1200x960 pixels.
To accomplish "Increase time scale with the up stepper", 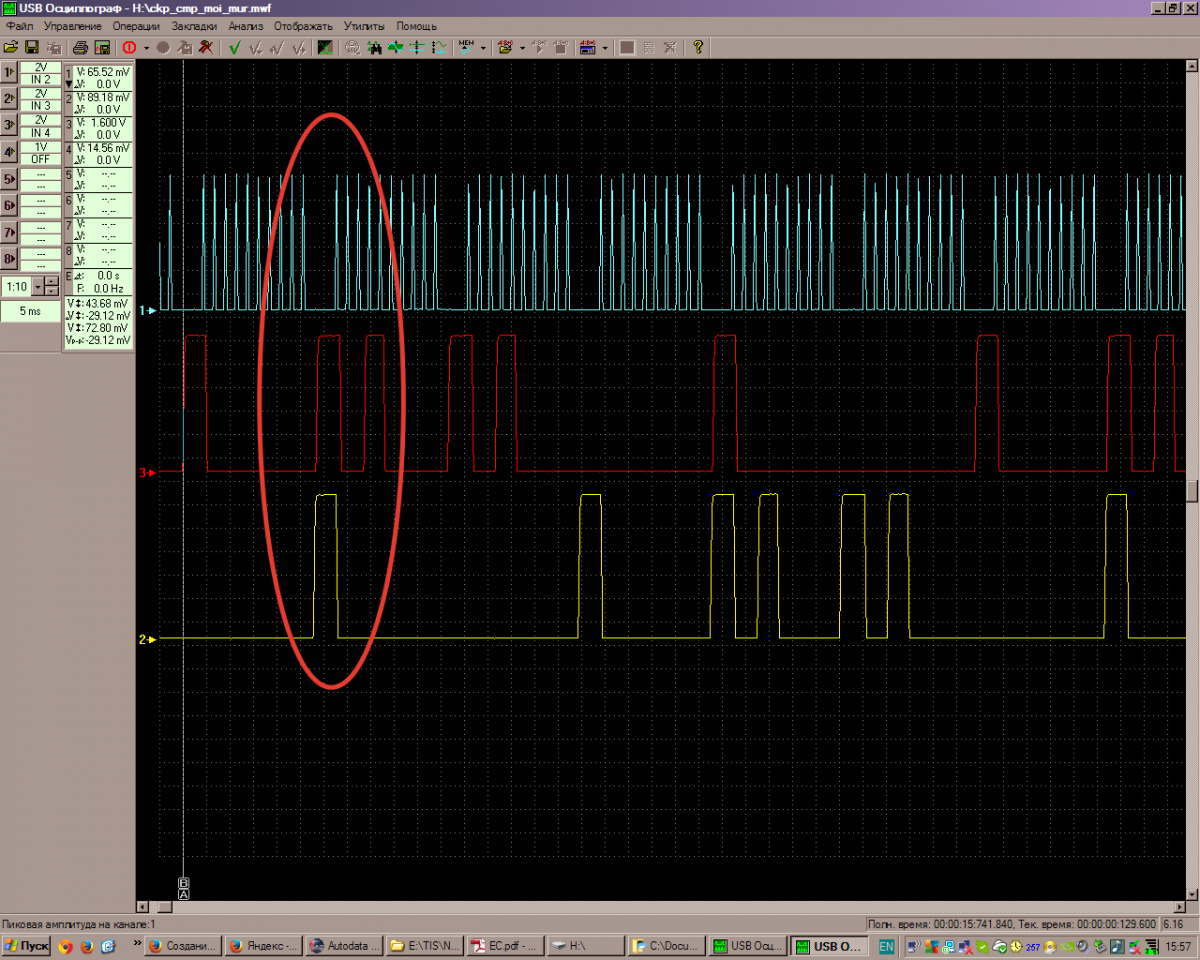I will (x=52, y=283).
